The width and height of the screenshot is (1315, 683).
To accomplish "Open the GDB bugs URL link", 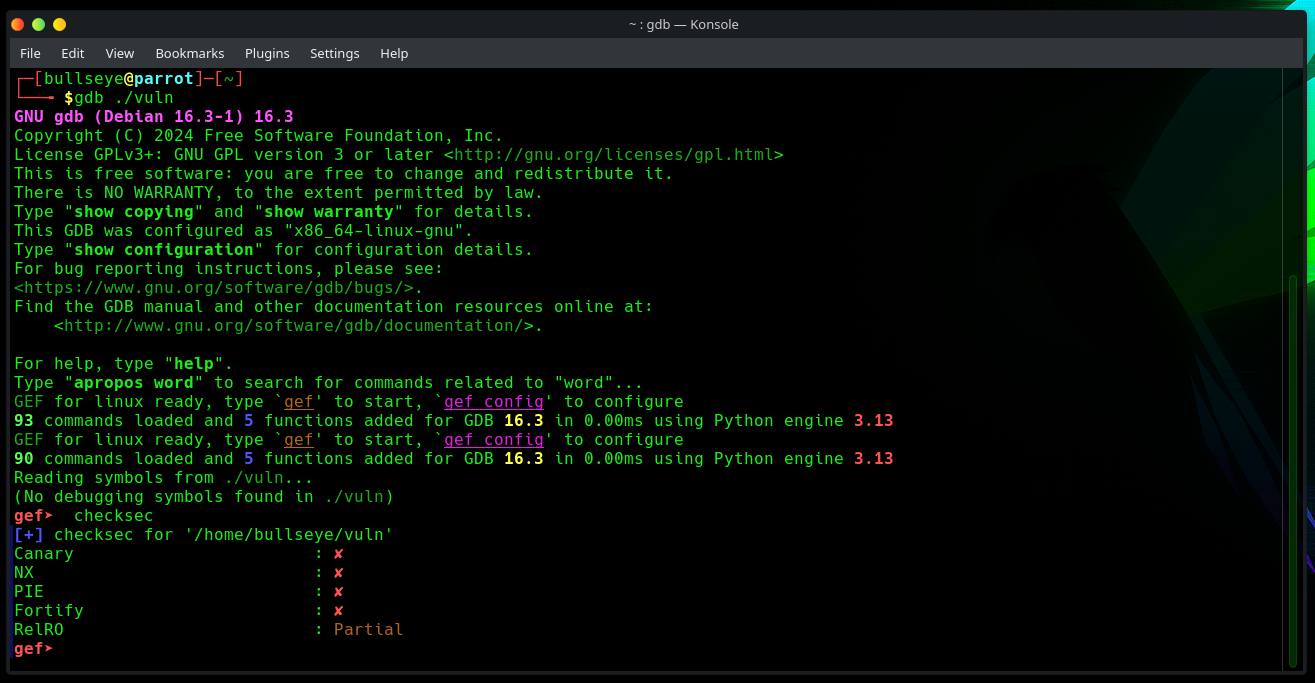I will tap(214, 288).
